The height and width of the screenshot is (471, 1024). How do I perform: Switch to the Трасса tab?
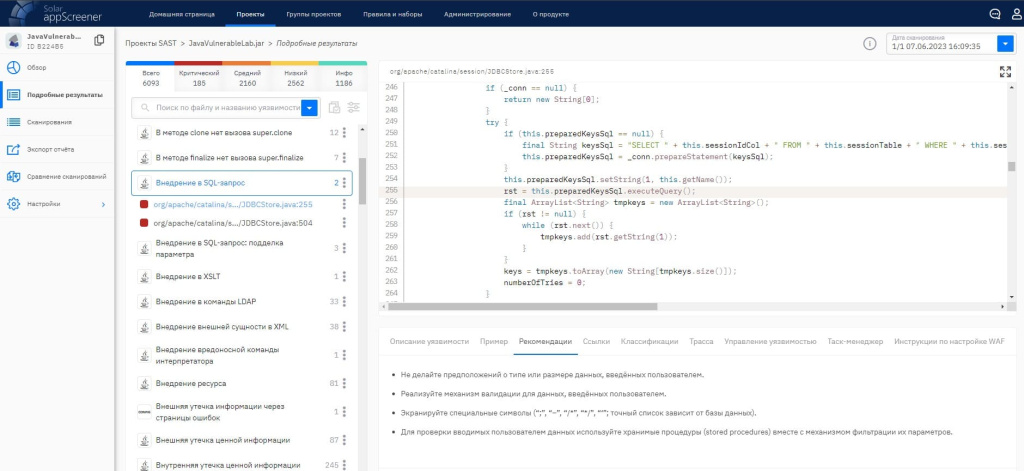(701, 342)
